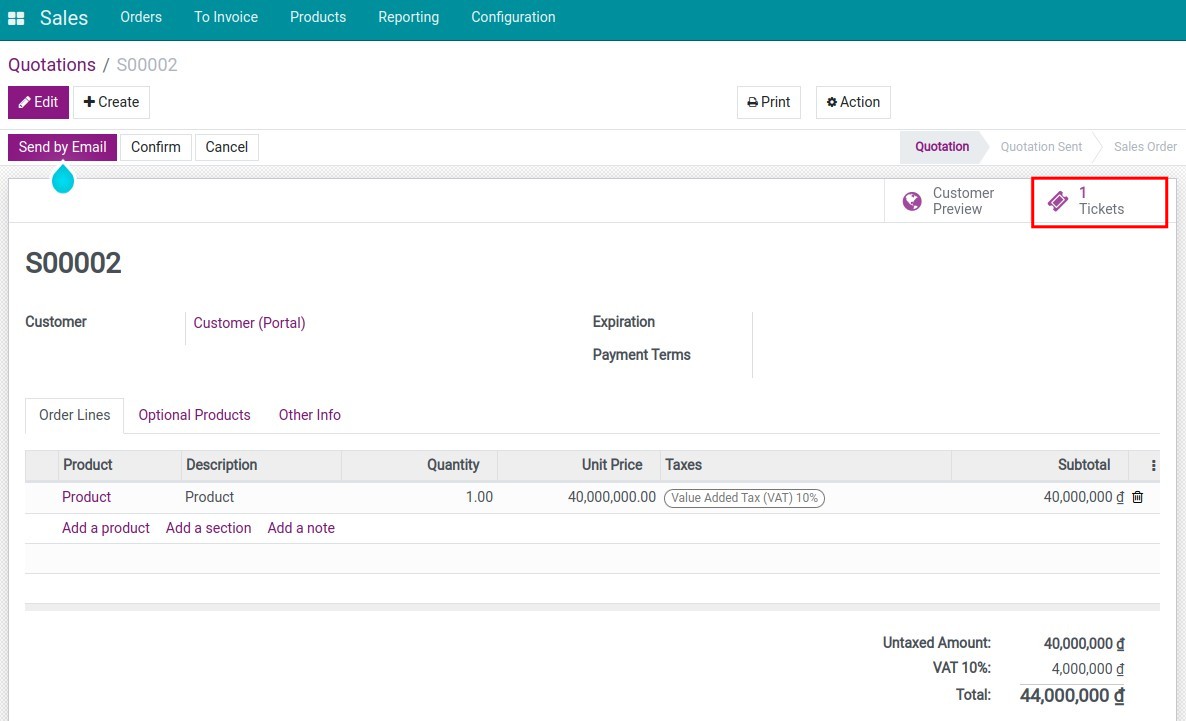Screen dimensions: 1186x721
Task: Click the Print printer icon
Action: tap(751, 101)
